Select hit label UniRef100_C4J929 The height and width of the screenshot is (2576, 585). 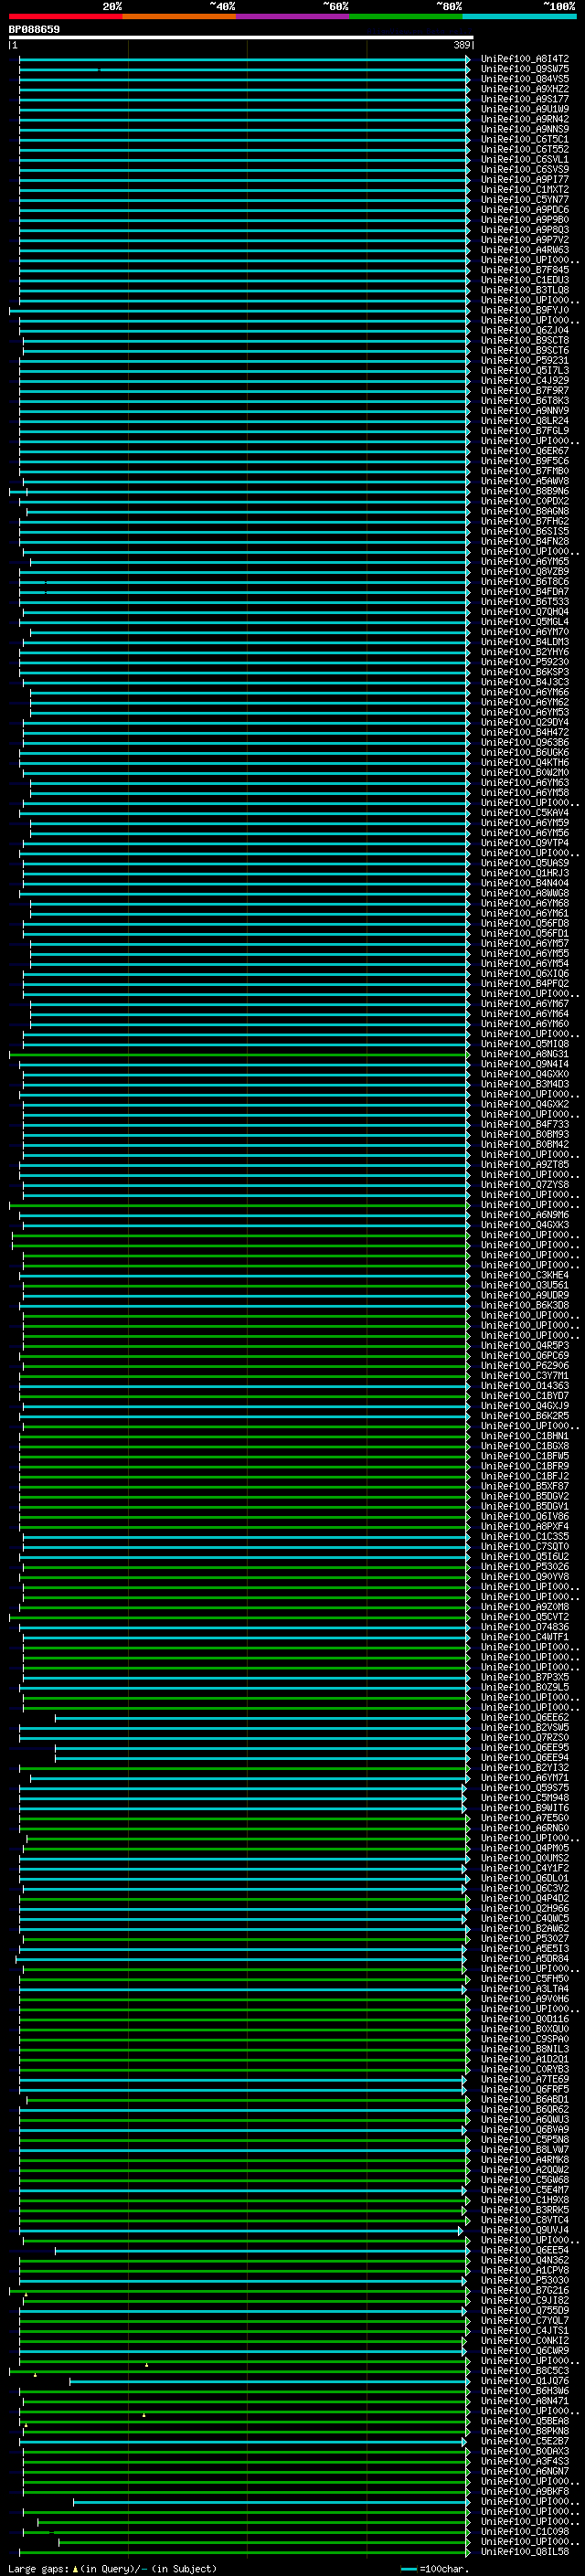coord(525,380)
